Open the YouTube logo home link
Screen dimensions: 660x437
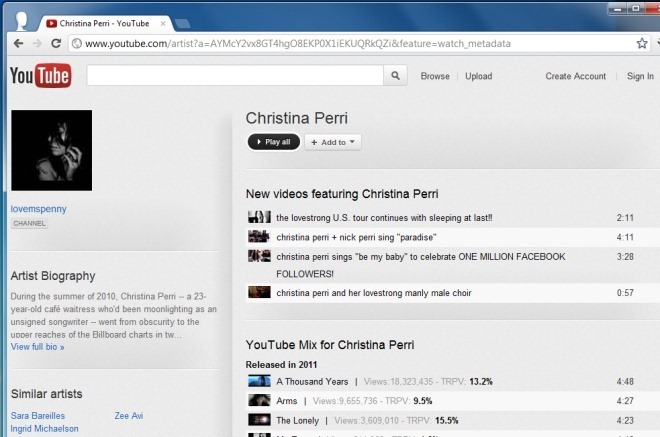coord(40,76)
